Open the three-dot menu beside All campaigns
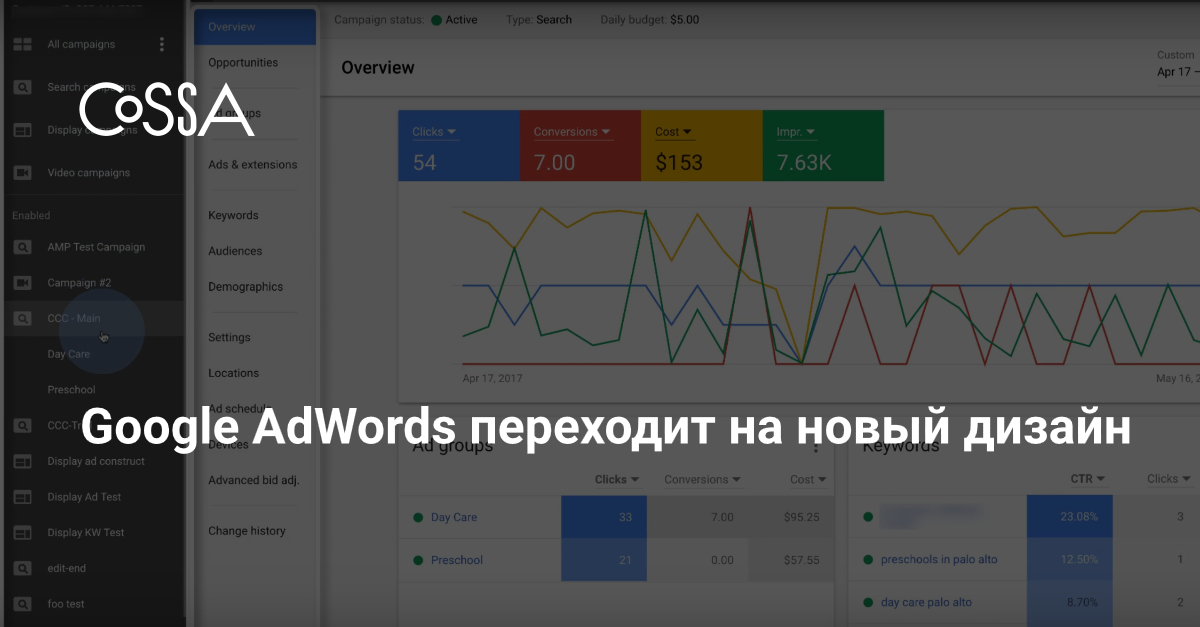 pos(162,44)
